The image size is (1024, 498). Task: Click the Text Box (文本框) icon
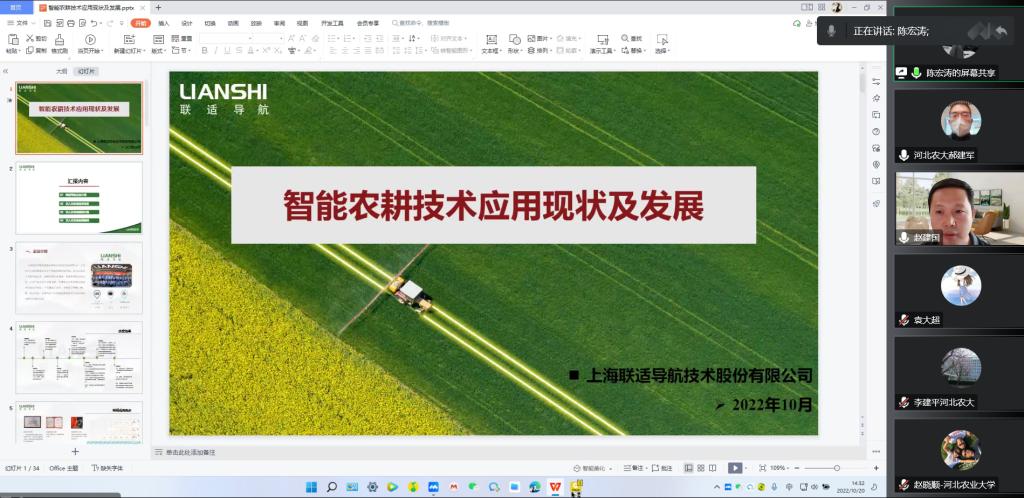492,39
